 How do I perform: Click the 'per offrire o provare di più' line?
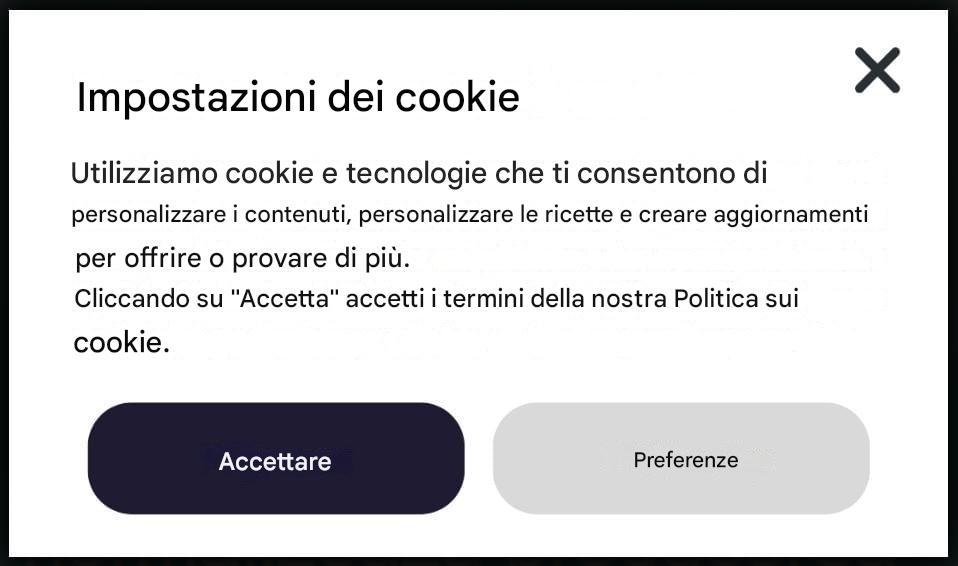[242, 259]
